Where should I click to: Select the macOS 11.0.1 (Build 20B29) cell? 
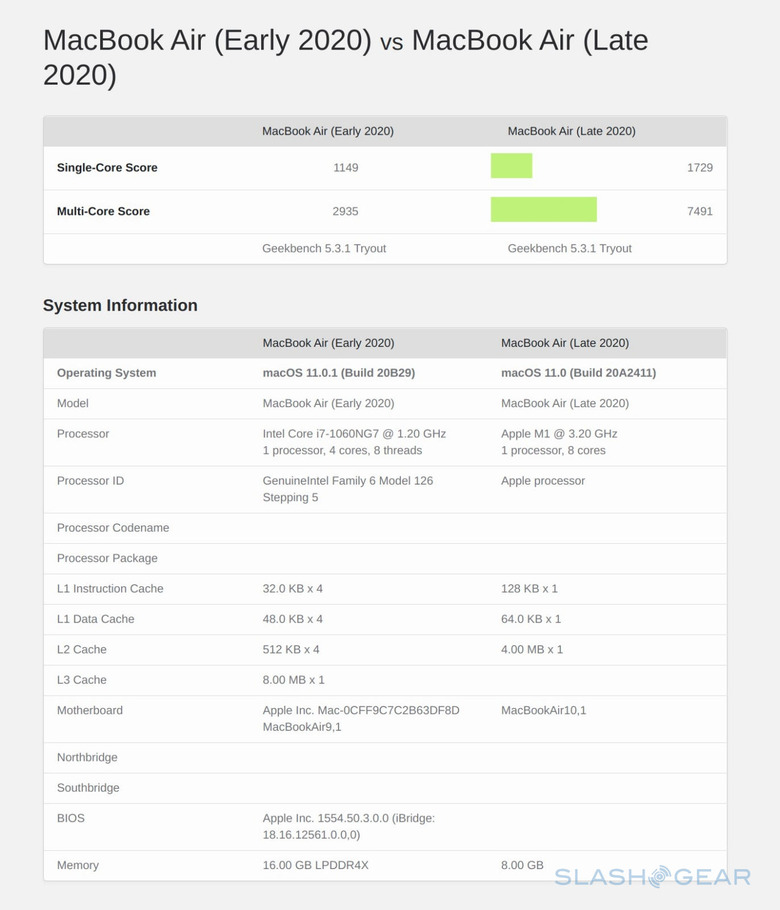click(x=338, y=373)
